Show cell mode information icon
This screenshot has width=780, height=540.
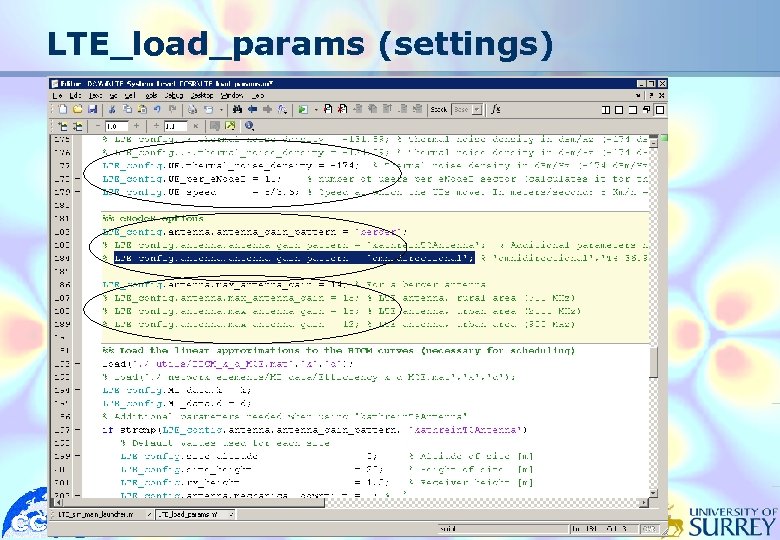pos(249,126)
